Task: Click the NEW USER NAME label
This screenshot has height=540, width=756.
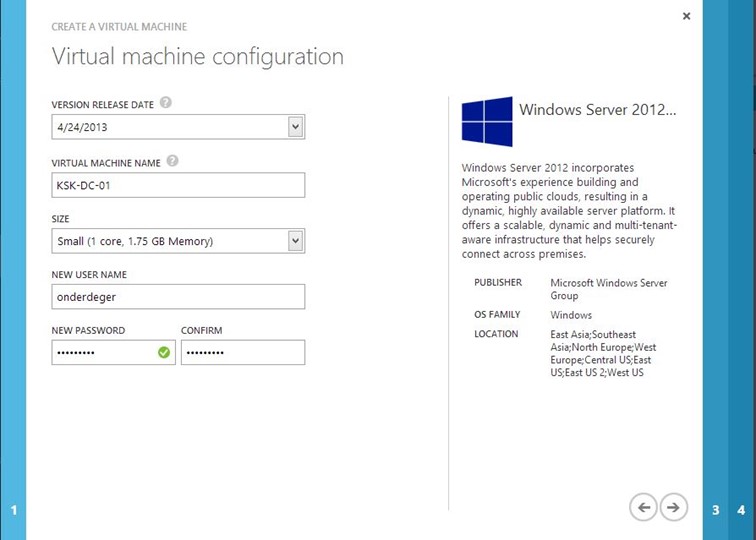Action: 89,275
